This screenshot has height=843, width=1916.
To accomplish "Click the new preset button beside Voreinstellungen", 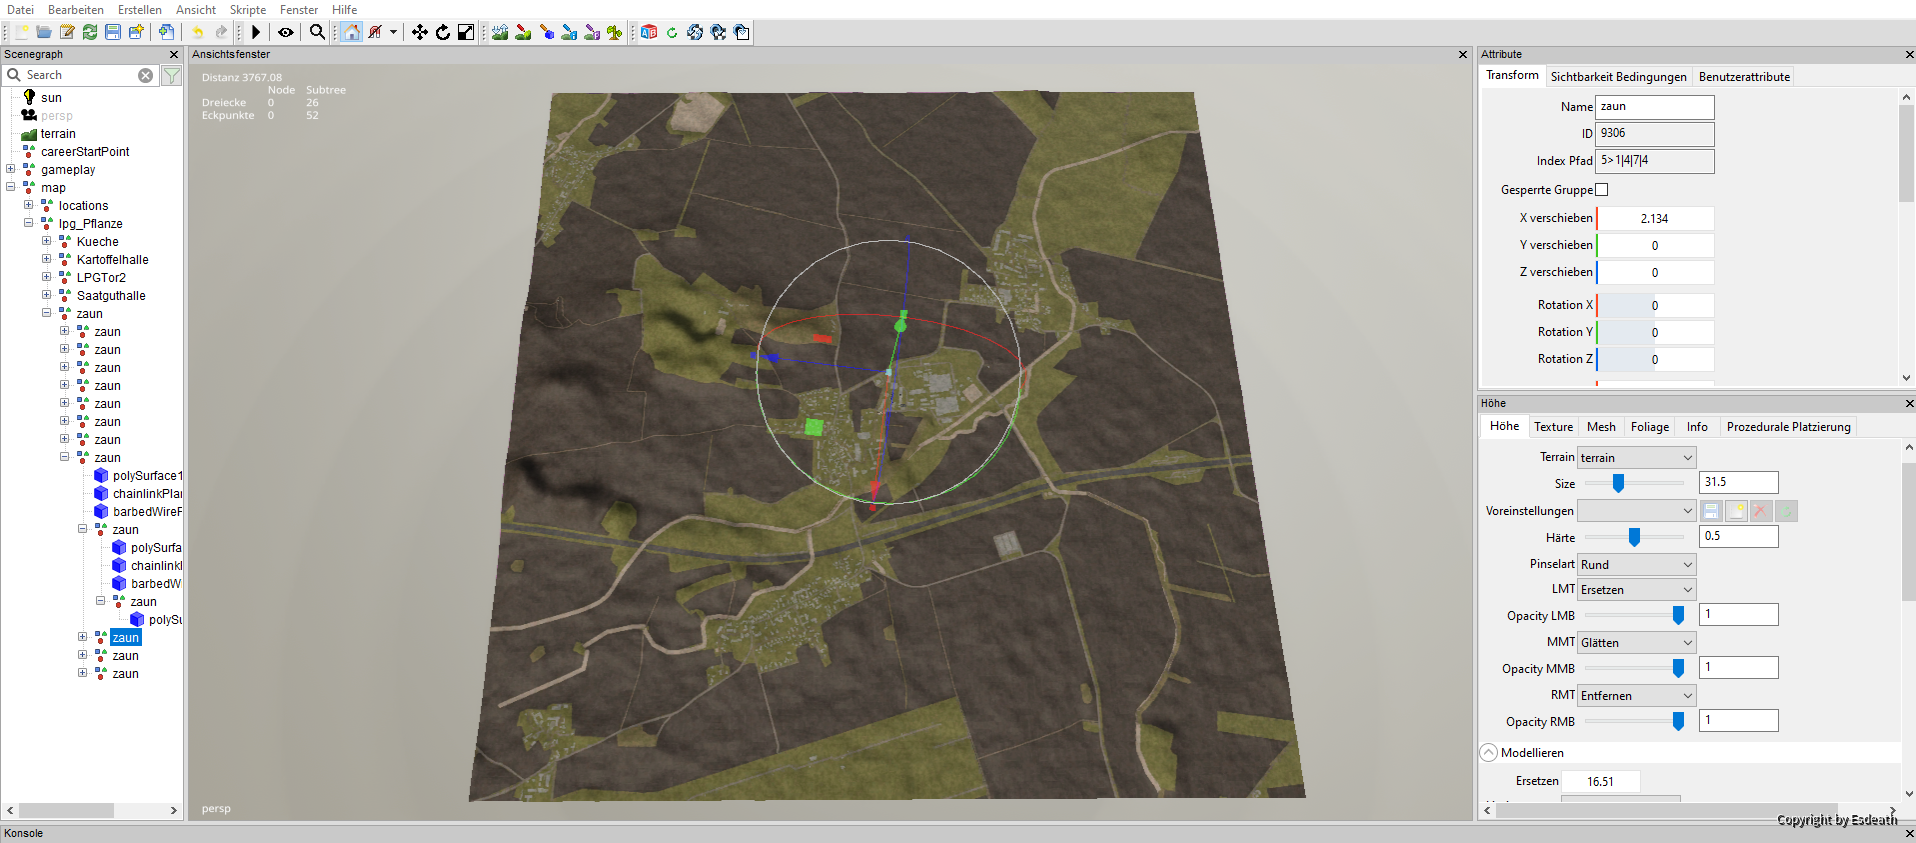I will (1736, 511).
